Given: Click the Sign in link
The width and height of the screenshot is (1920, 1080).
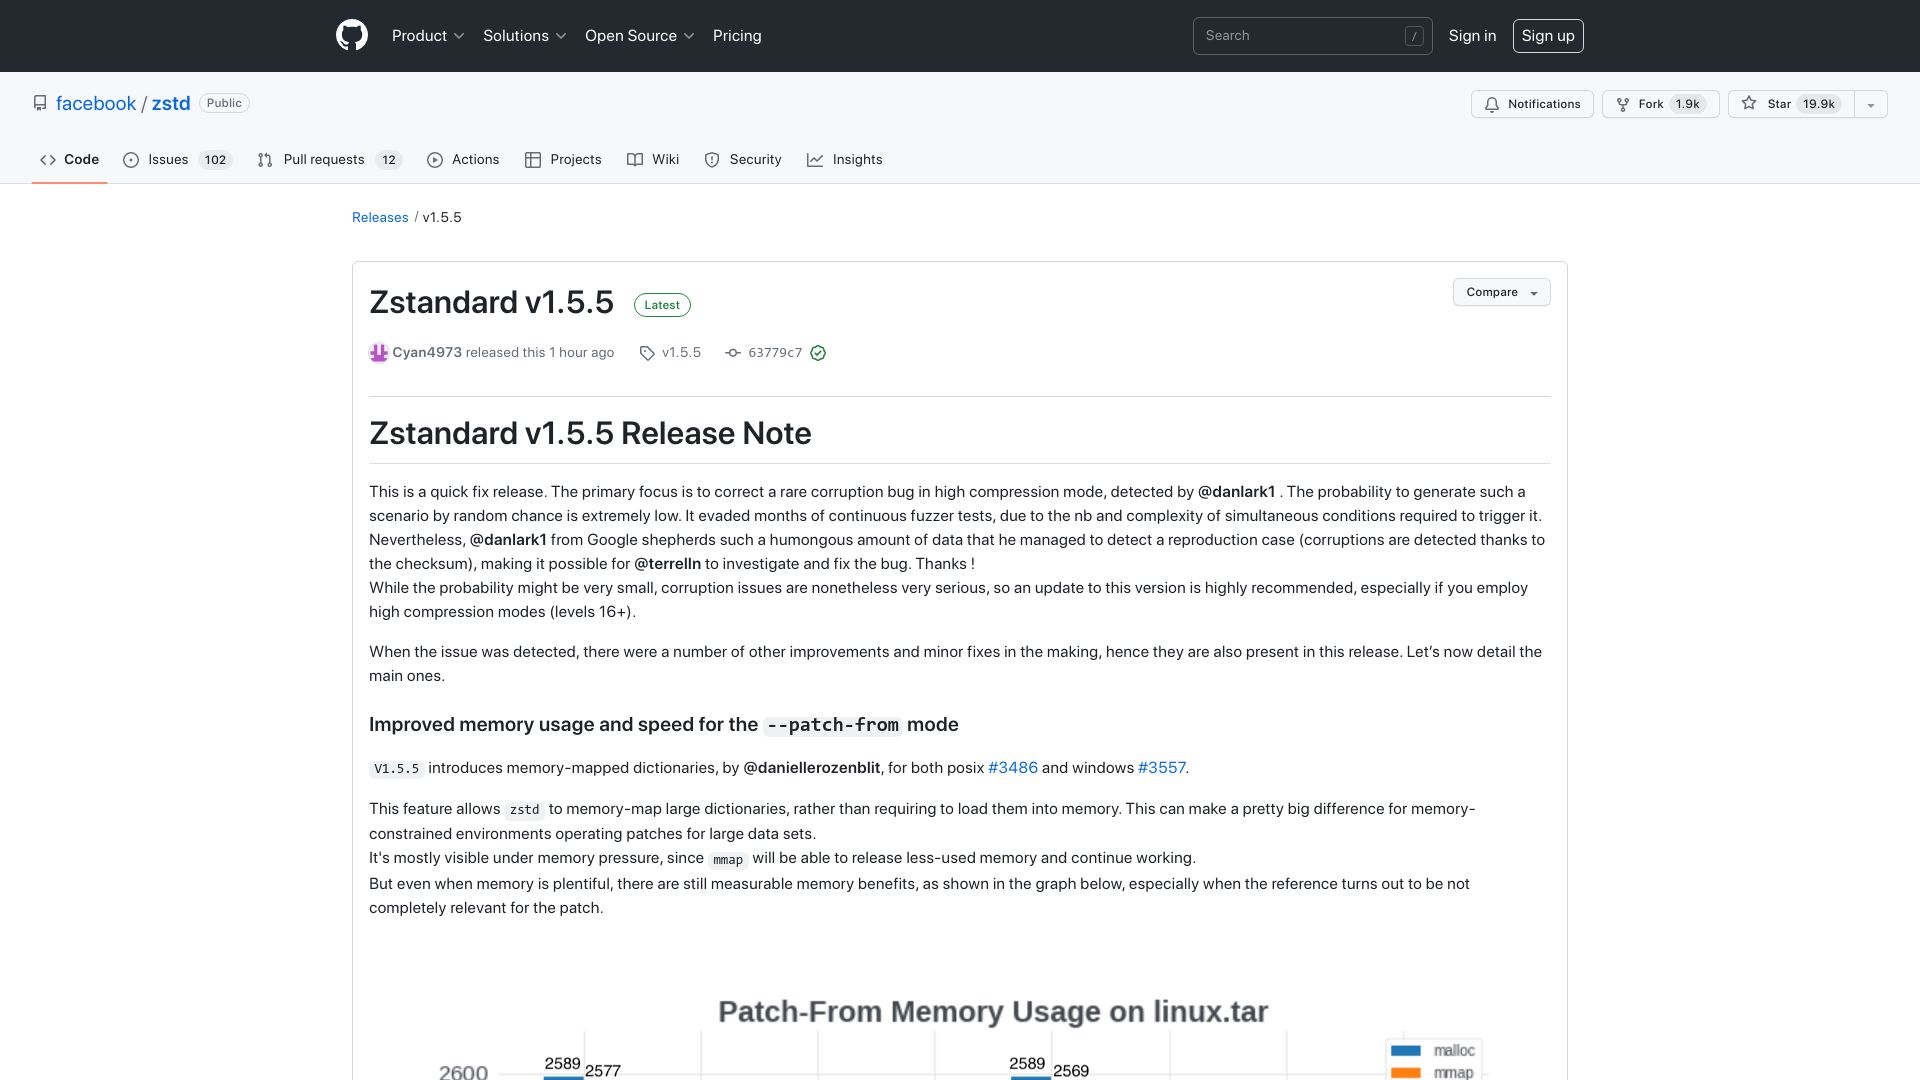Looking at the screenshot, I should (1472, 36).
